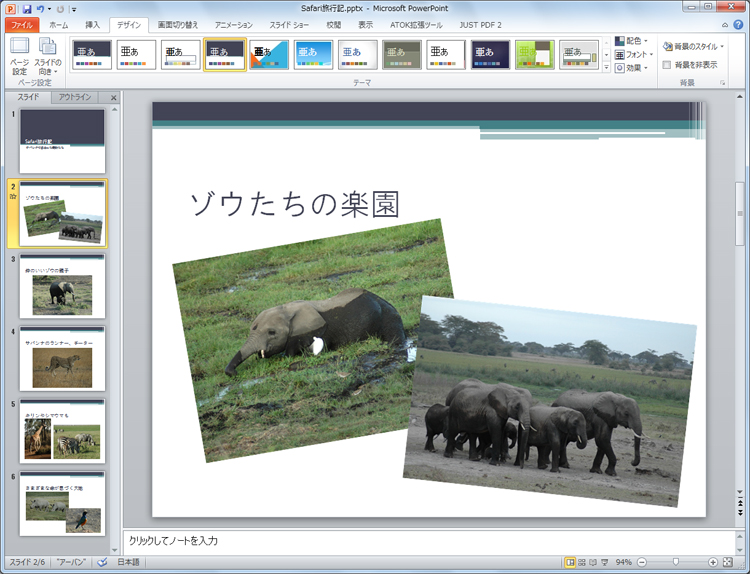Apply the first theme thumbnail in gallery
750x574 pixels.
tap(92, 55)
